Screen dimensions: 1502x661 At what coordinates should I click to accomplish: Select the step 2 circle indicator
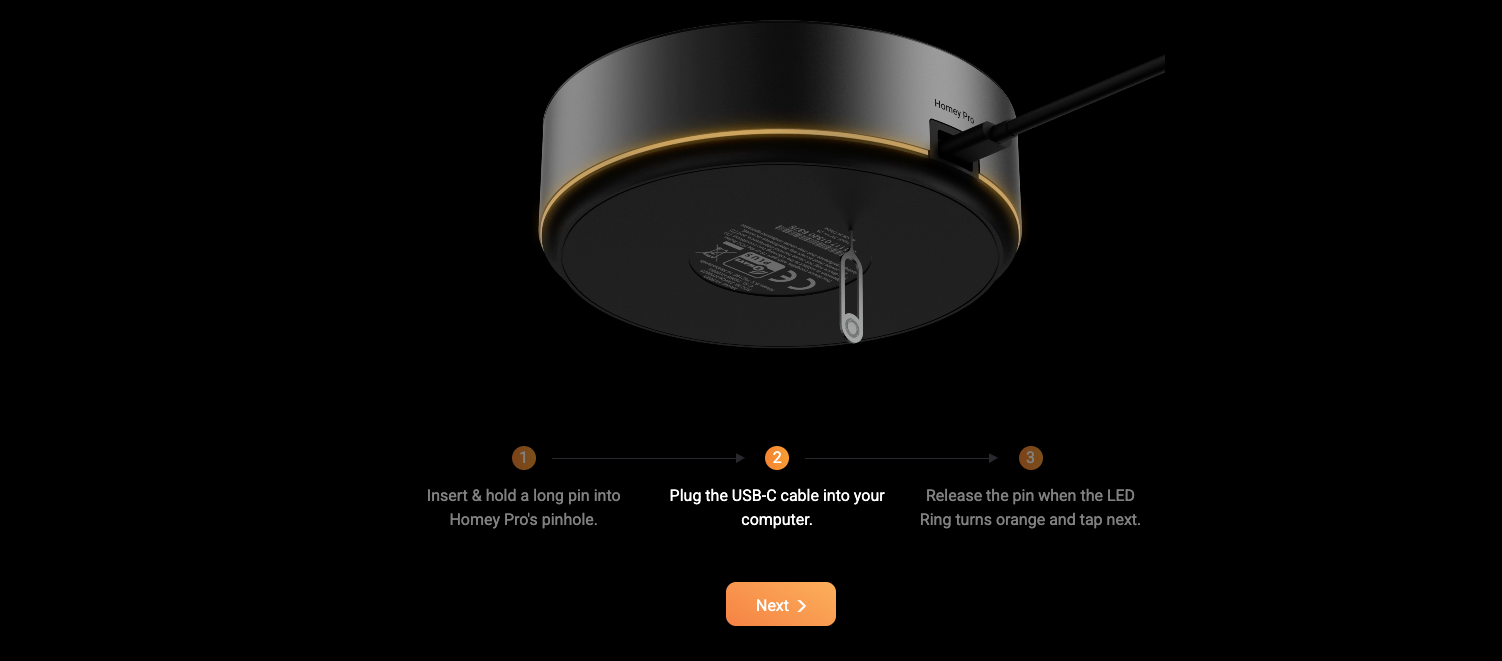pyautogui.click(x=777, y=458)
